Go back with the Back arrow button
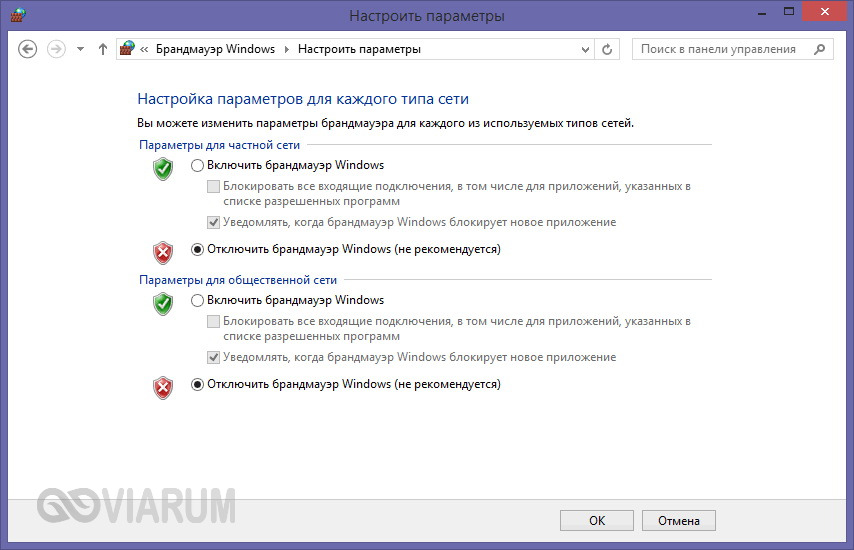 [27, 49]
